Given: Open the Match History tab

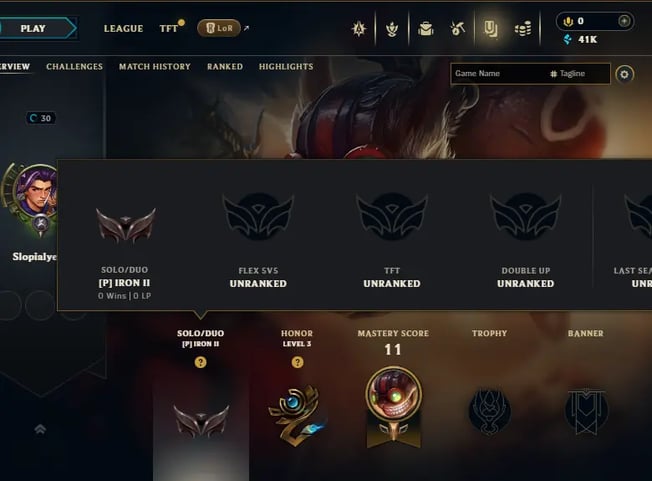Looking at the screenshot, I should coord(155,67).
